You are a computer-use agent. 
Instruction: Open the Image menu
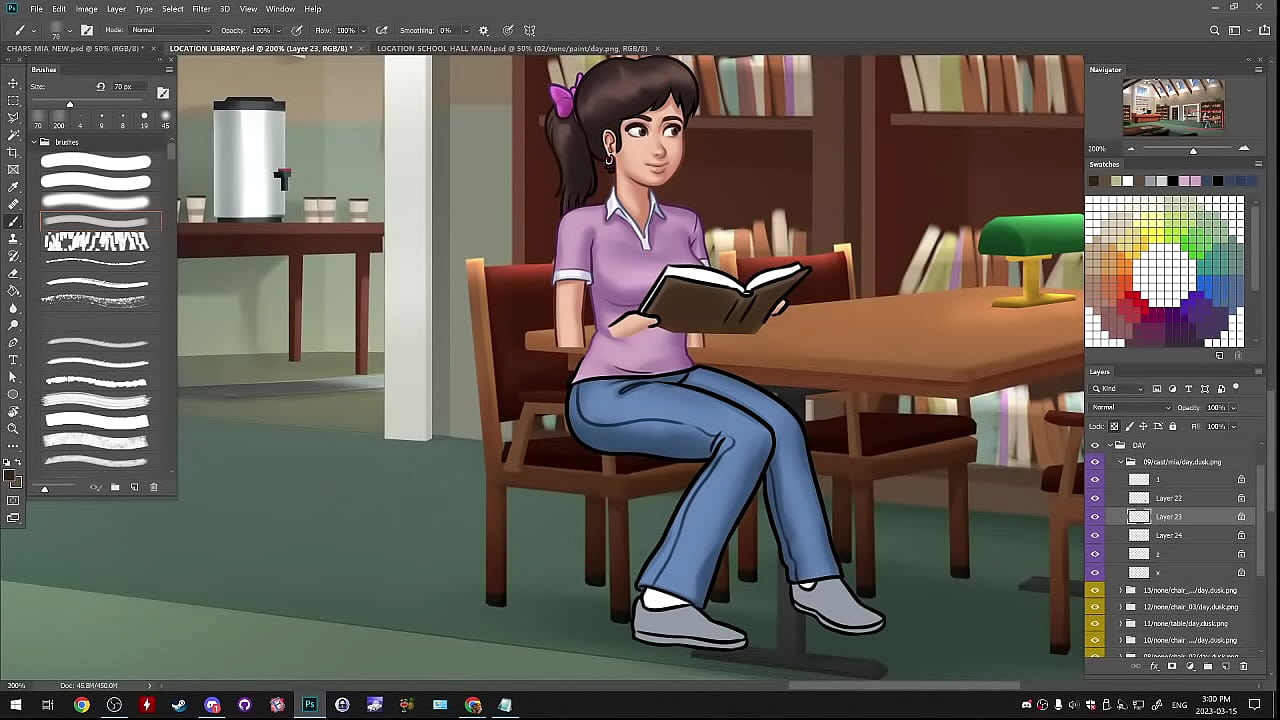tap(87, 9)
